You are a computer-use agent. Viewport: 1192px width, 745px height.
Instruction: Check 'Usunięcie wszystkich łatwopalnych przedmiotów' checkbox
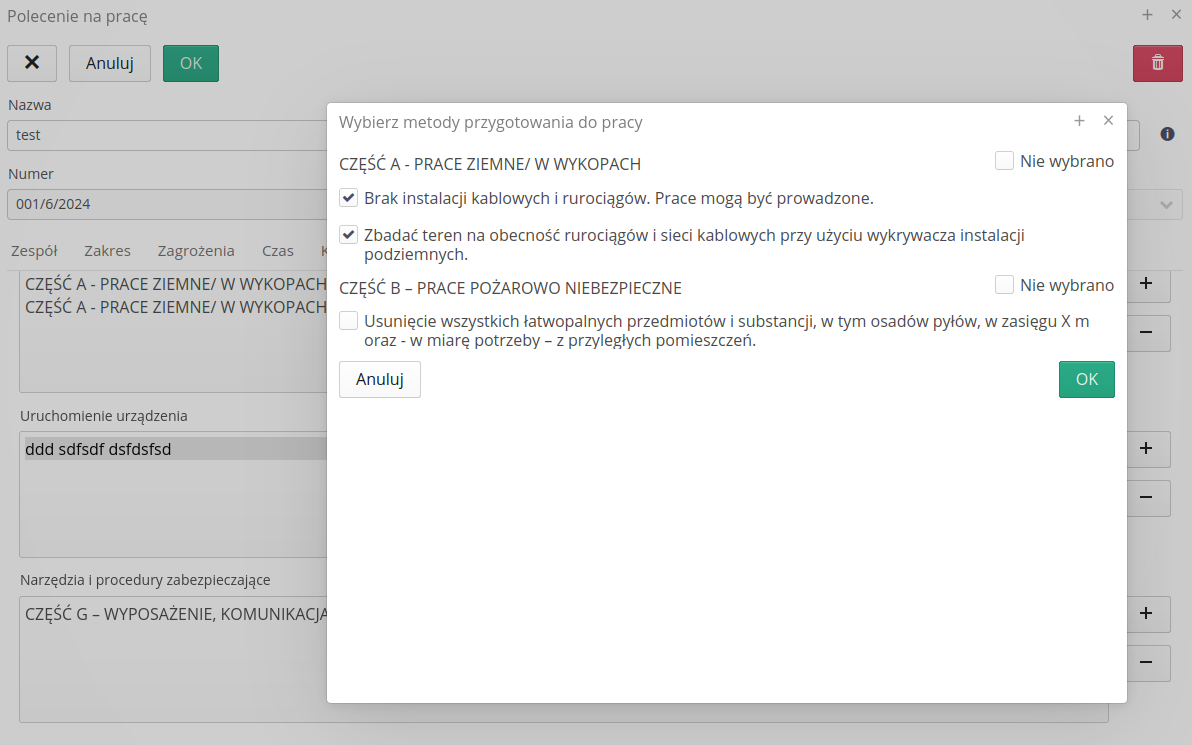[x=349, y=321]
